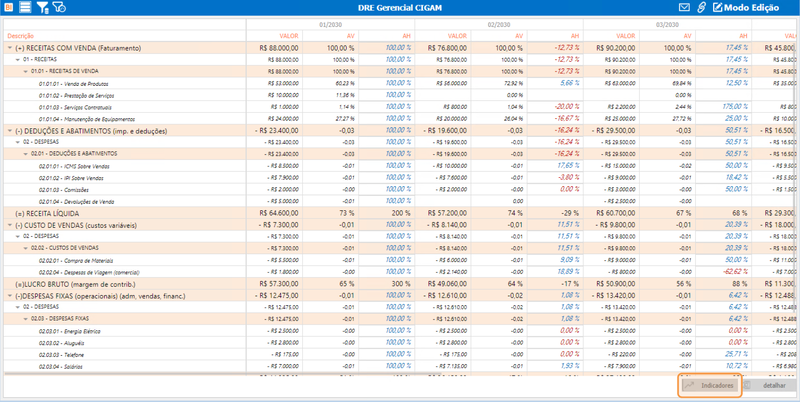Select the 01/2030 period column header

click(330, 24)
